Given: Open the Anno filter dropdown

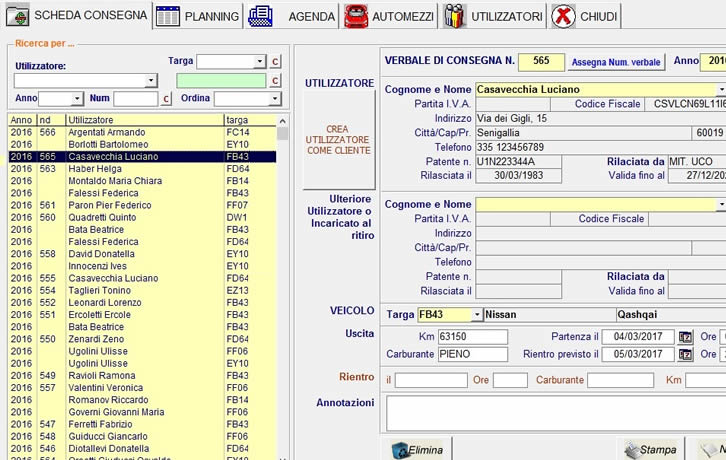Looking at the screenshot, I should click(x=77, y=99).
